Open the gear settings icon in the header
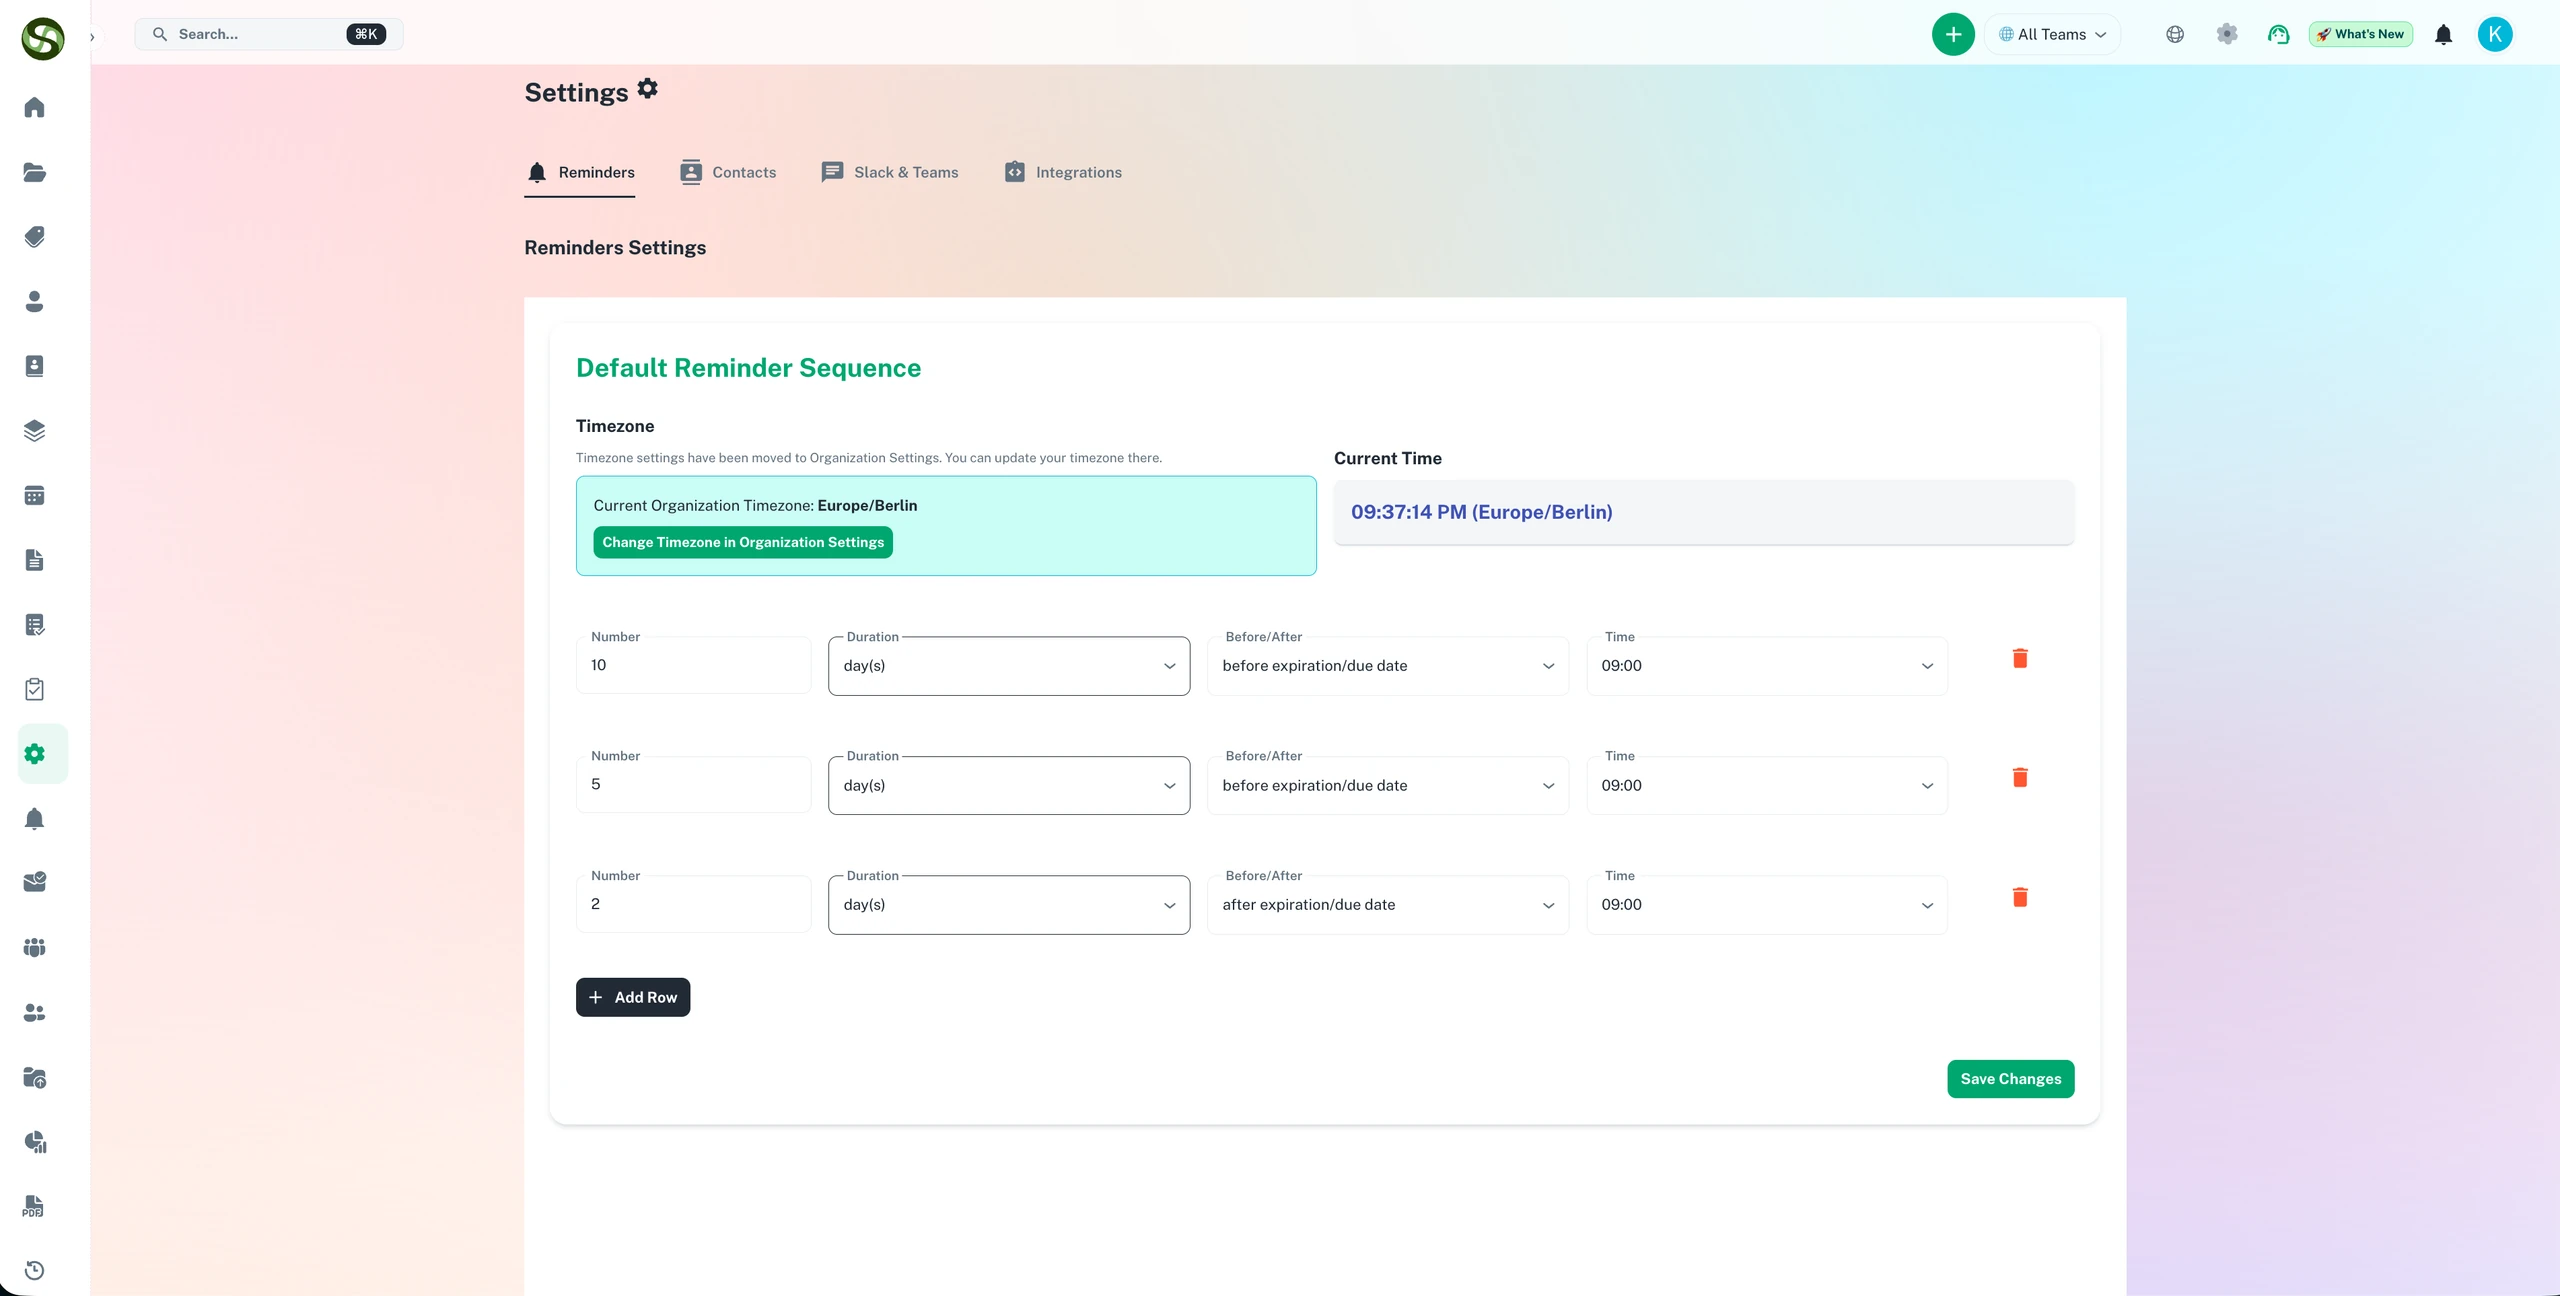2560x1296 pixels. tap(2227, 34)
